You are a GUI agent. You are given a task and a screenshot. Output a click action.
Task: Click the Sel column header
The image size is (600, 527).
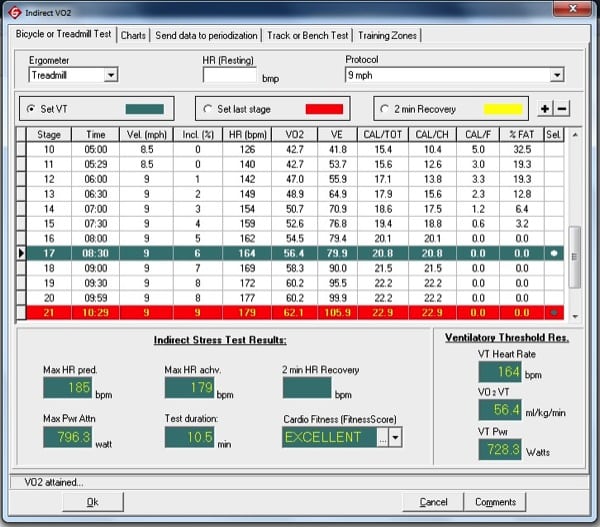(554, 135)
